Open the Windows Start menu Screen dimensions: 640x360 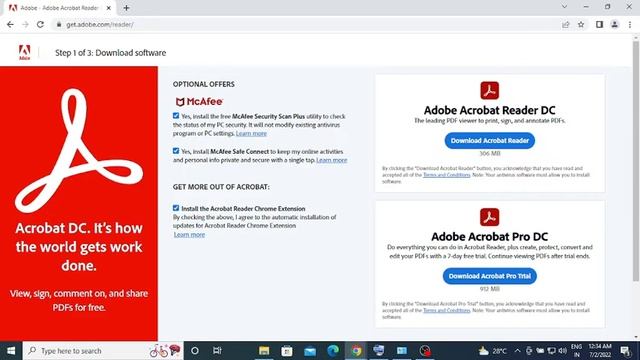coord(11,351)
